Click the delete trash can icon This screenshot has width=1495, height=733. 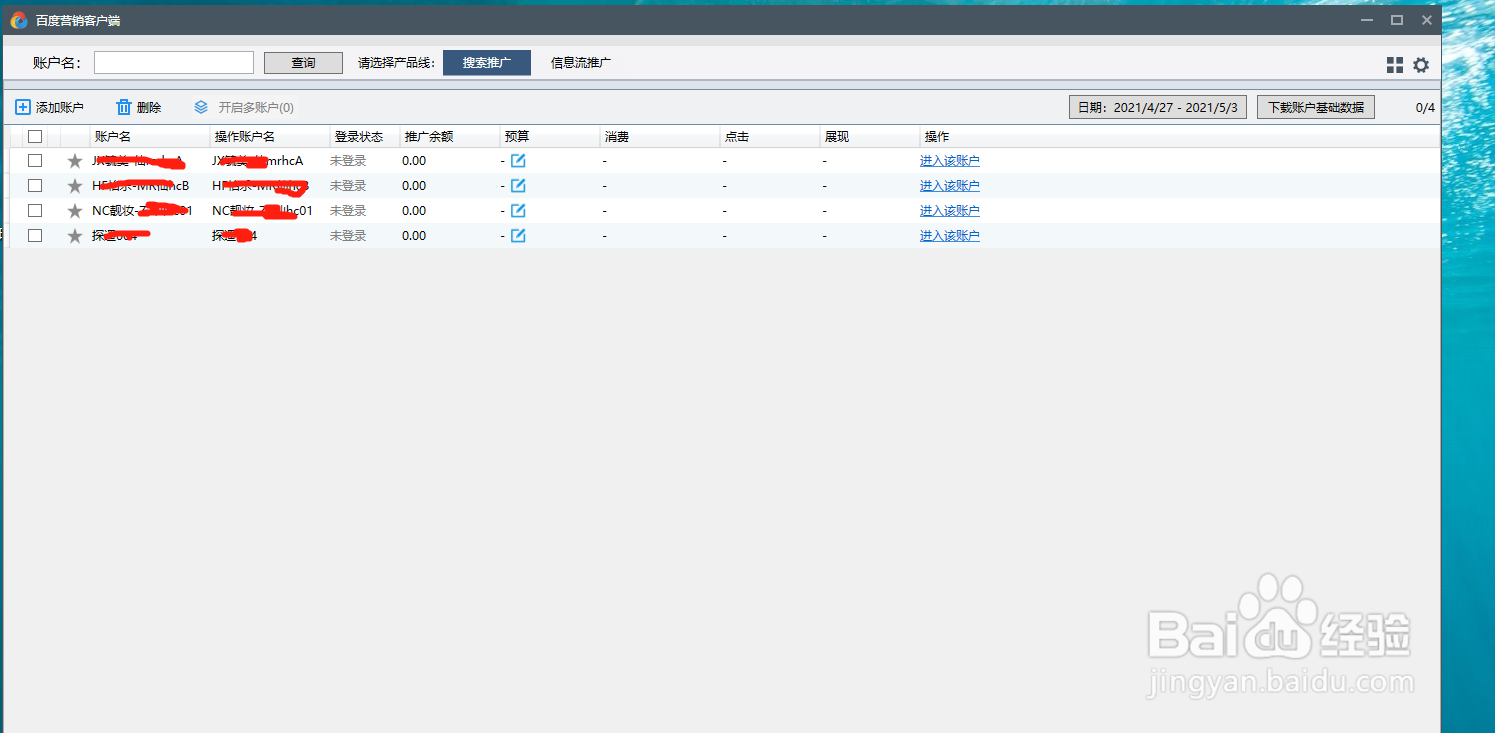124,107
